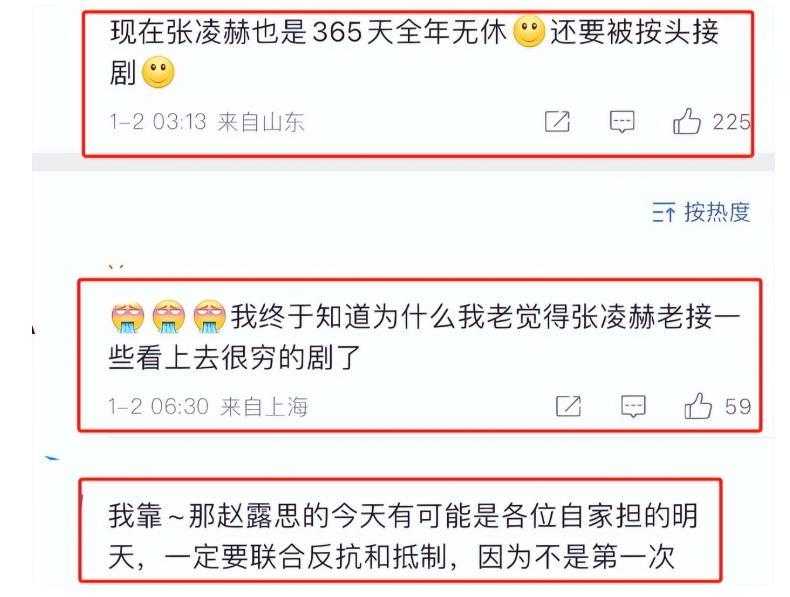This screenshot has width=790, height=597.
Task: Click the 来自山东 location label
Action: click(261, 122)
